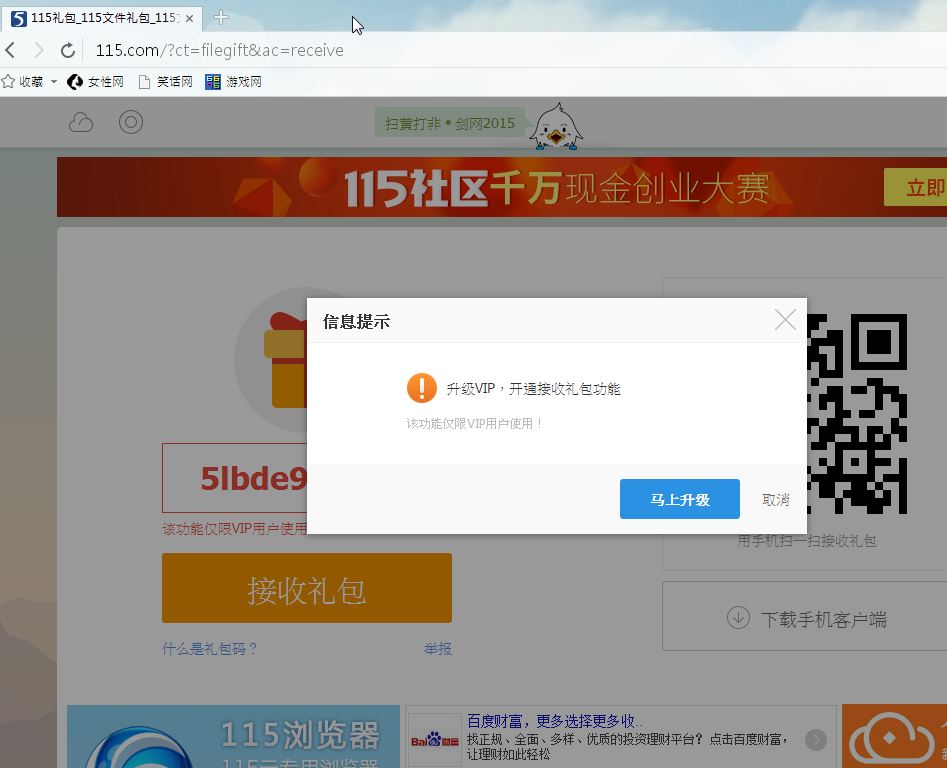Open a new tab with plus button

(221, 18)
